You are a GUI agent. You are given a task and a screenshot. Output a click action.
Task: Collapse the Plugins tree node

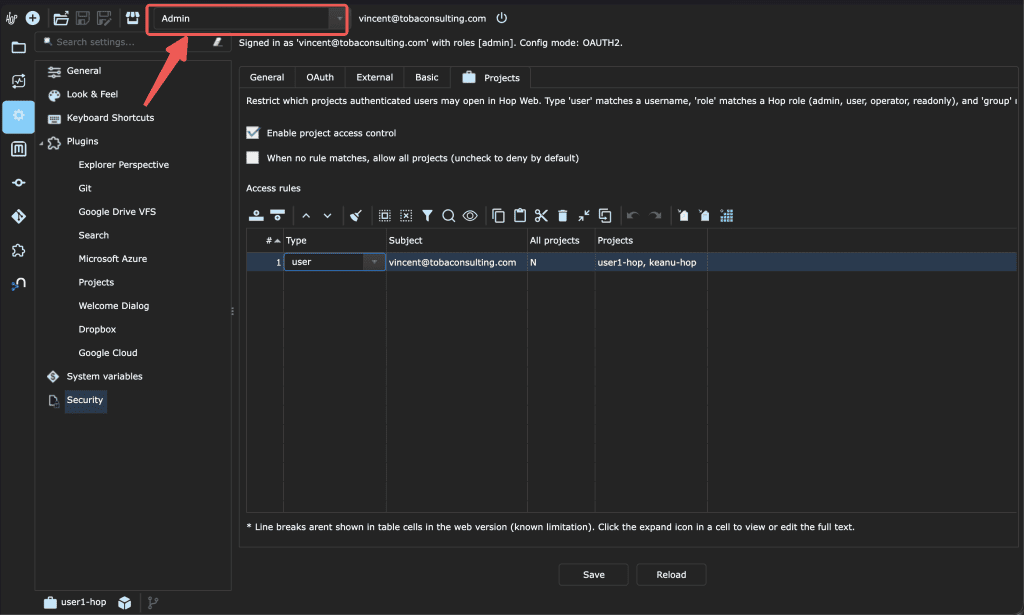[x=41, y=142]
